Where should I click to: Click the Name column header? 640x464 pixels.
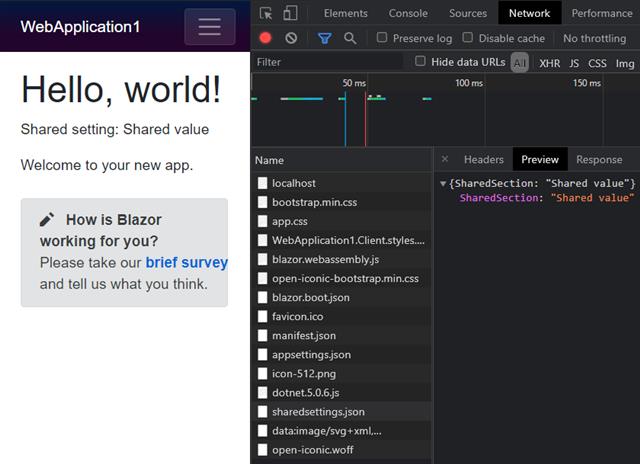[x=342, y=160]
